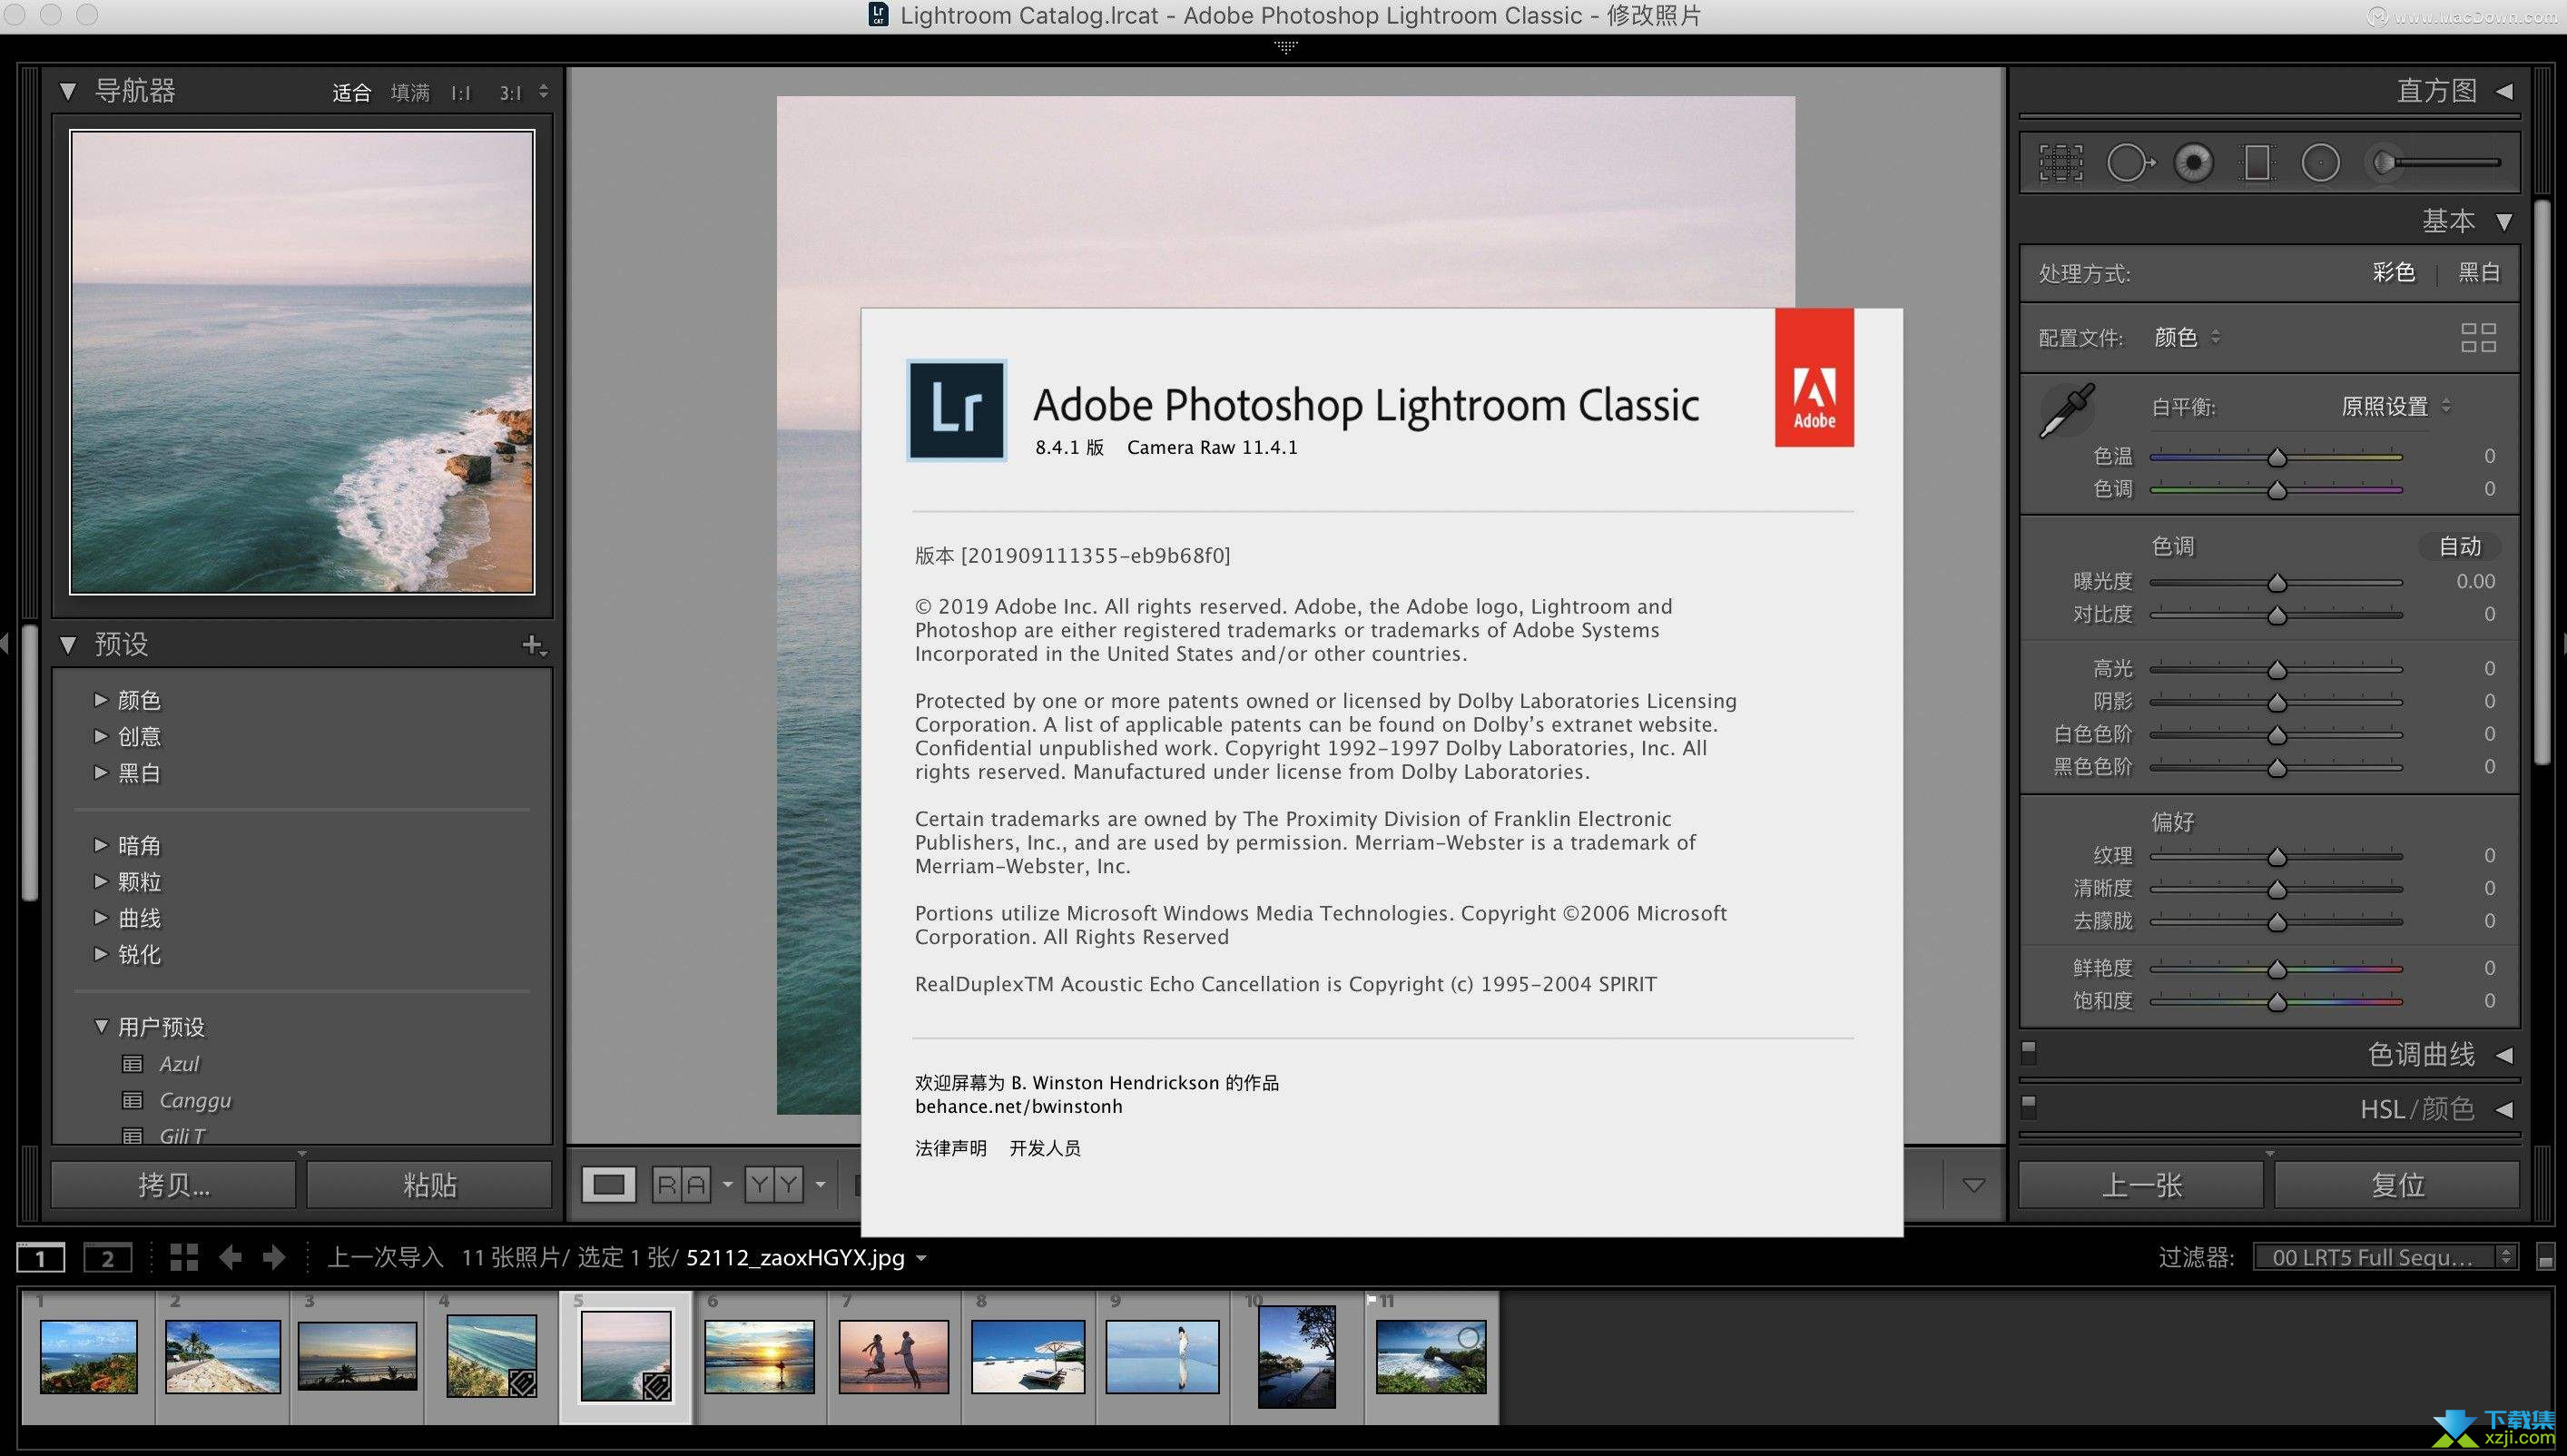Screen dimensions: 2567x1456
Task: Open toolbar content dropdown triangle
Action: [x=1973, y=1185]
